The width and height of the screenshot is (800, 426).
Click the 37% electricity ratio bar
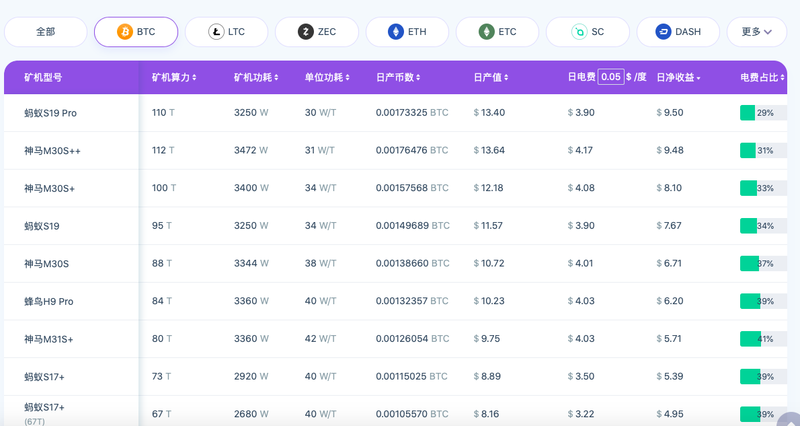pos(763,264)
